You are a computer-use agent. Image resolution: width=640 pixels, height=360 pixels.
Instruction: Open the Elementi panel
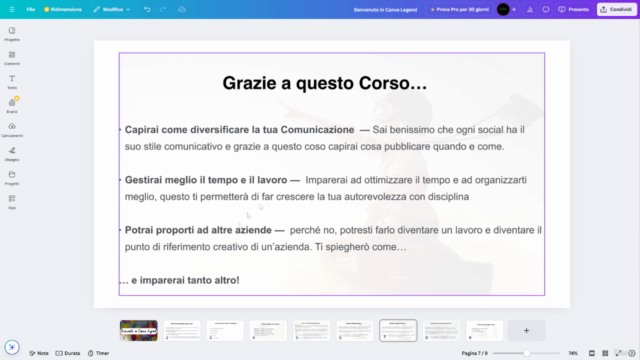pyautogui.click(x=12, y=58)
